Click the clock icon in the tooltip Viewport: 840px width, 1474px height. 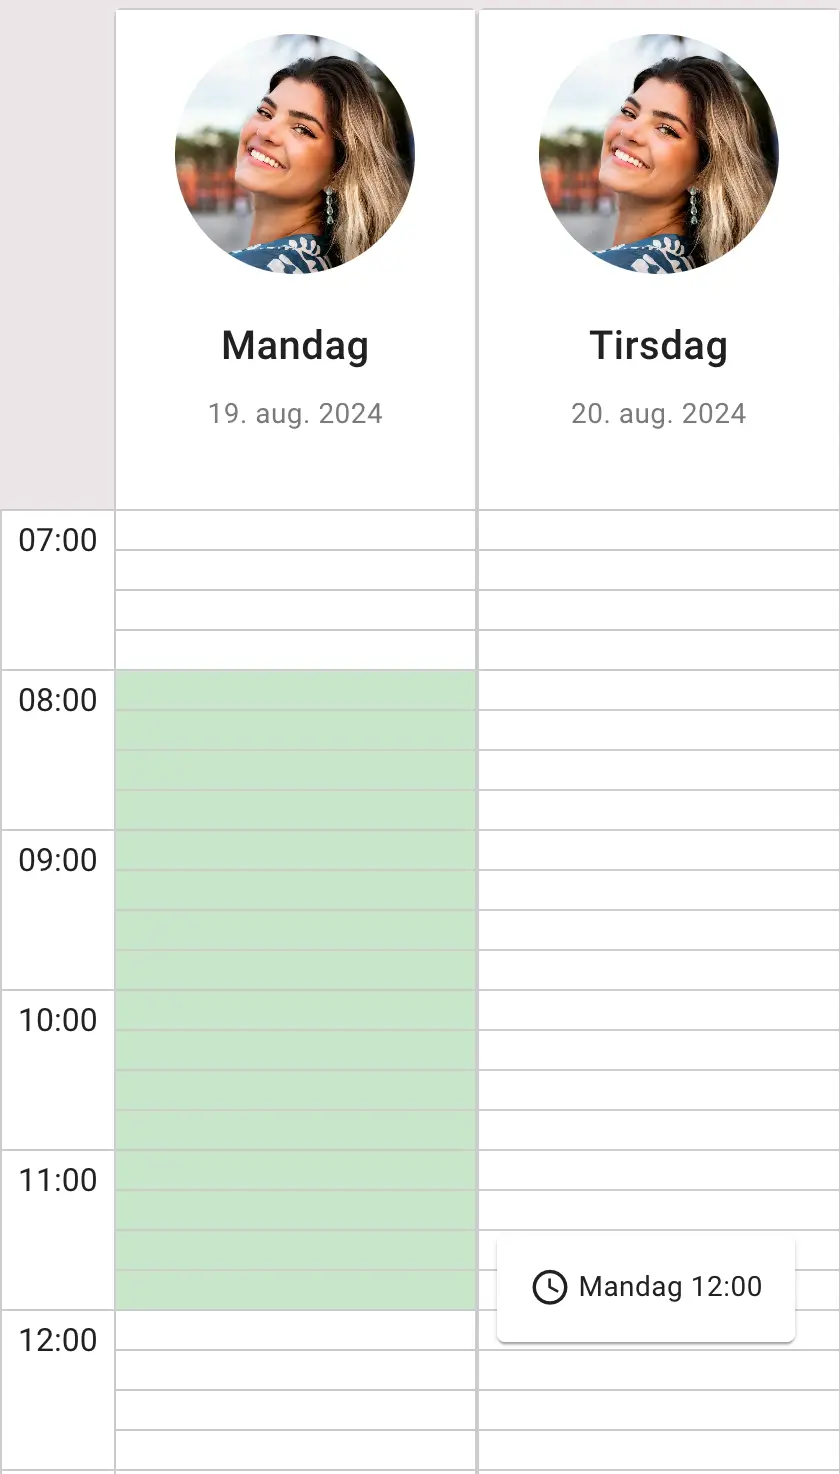pyautogui.click(x=549, y=1287)
